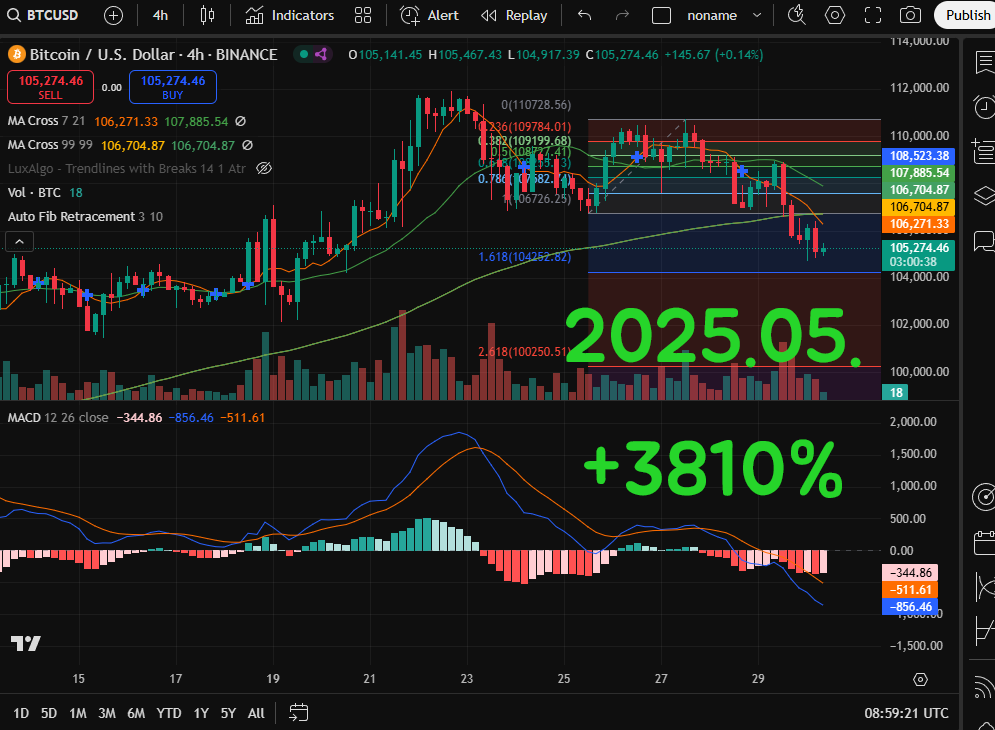
Task: Toggle visibility of MA Cross 7 21
Action: [x=241, y=121]
